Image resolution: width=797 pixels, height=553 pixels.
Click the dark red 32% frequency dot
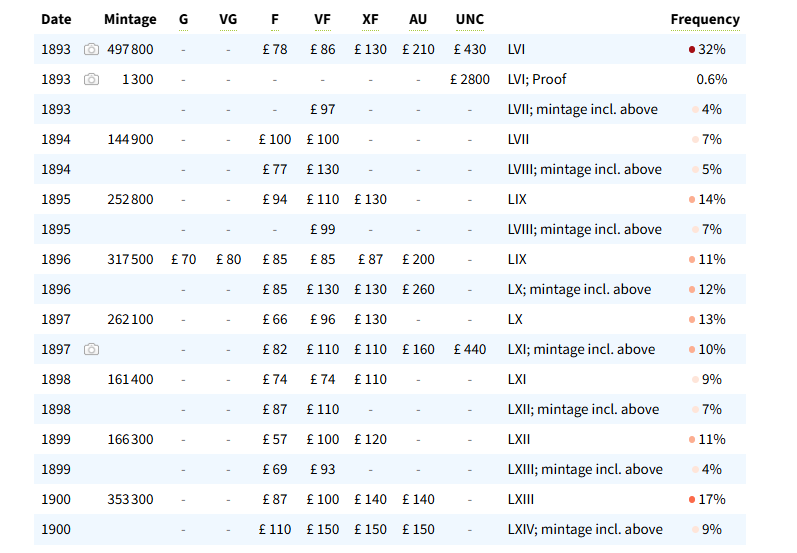click(x=691, y=49)
